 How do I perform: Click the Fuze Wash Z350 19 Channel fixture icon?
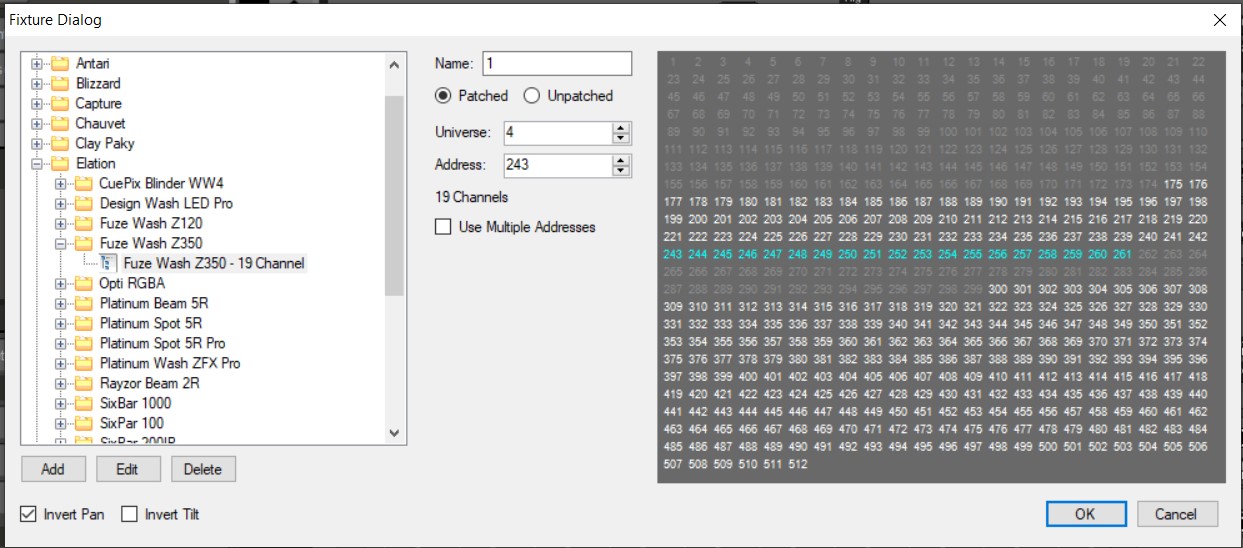pos(110,264)
